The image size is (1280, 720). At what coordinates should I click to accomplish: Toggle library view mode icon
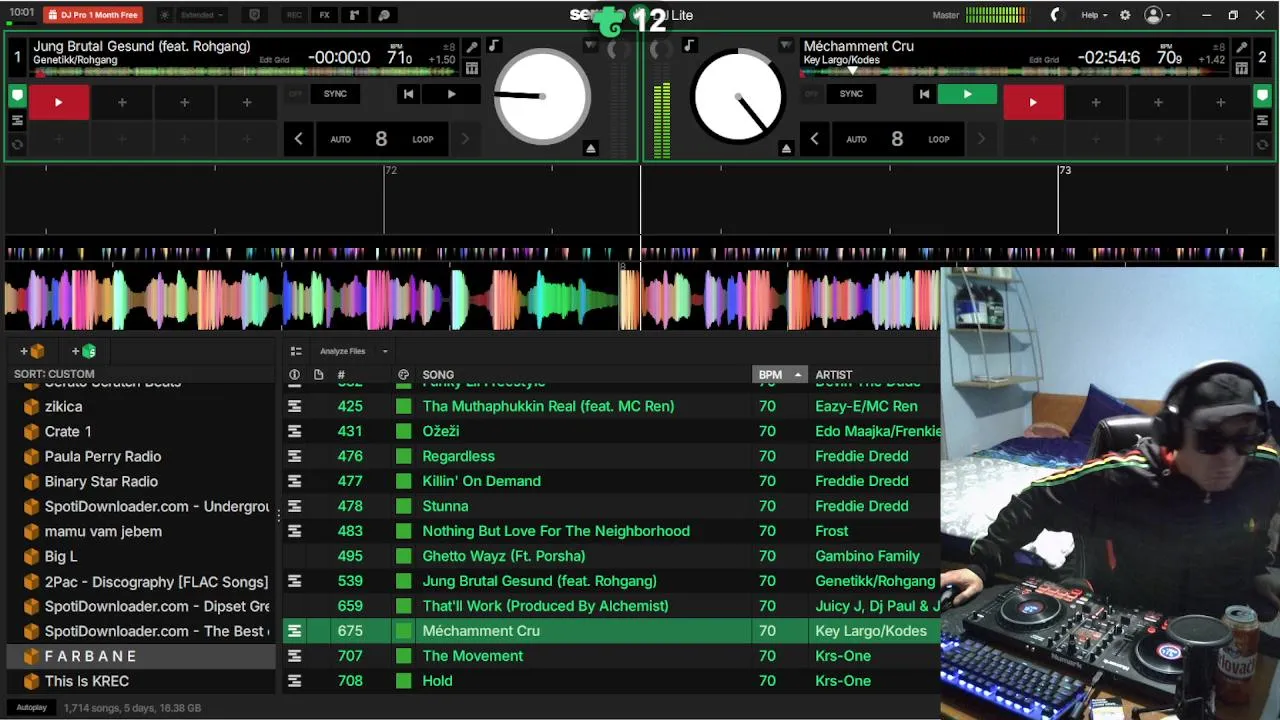[x=296, y=351]
